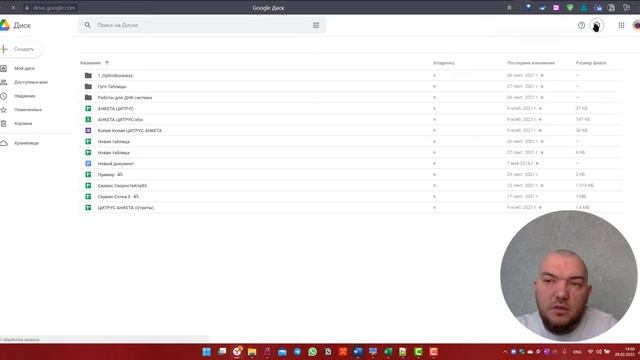Open Корзина in sidebar
The height and width of the screenshot is (360, 640).
pyautogui.click(x=23, y=124)
